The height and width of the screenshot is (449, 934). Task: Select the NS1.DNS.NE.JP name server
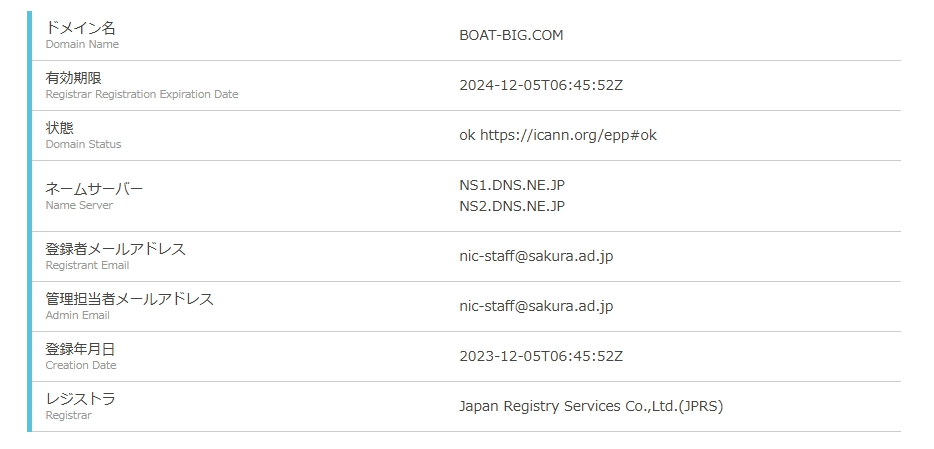click(512, 185)
